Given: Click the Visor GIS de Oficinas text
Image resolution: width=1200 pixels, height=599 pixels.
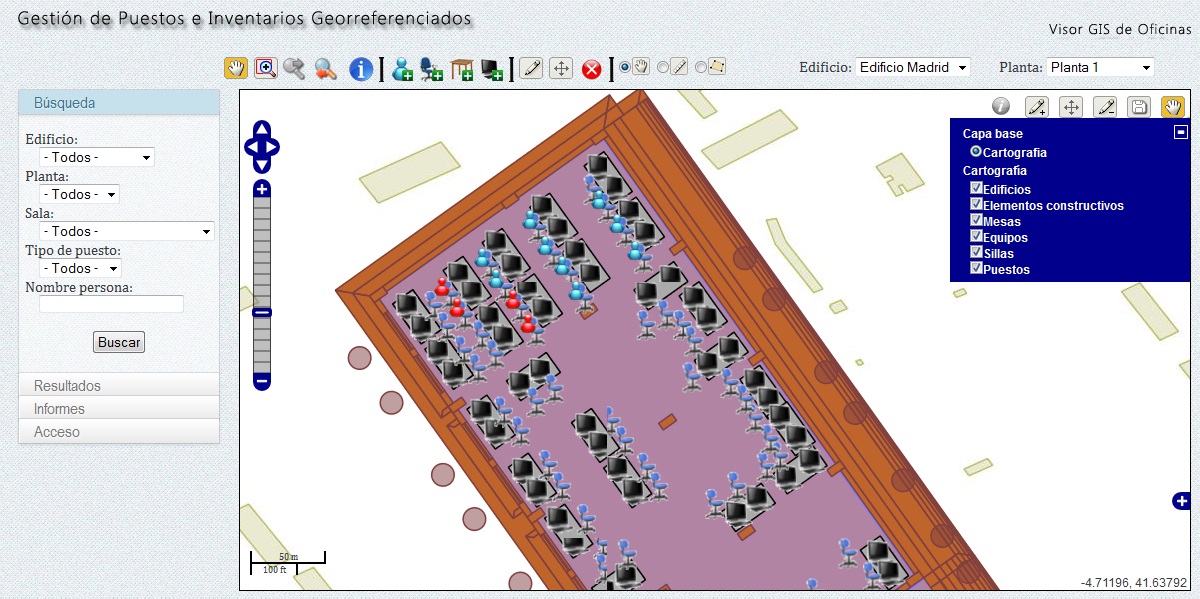Looking at the screenshot, I should pyautogui.click(x=1120, y=29).
